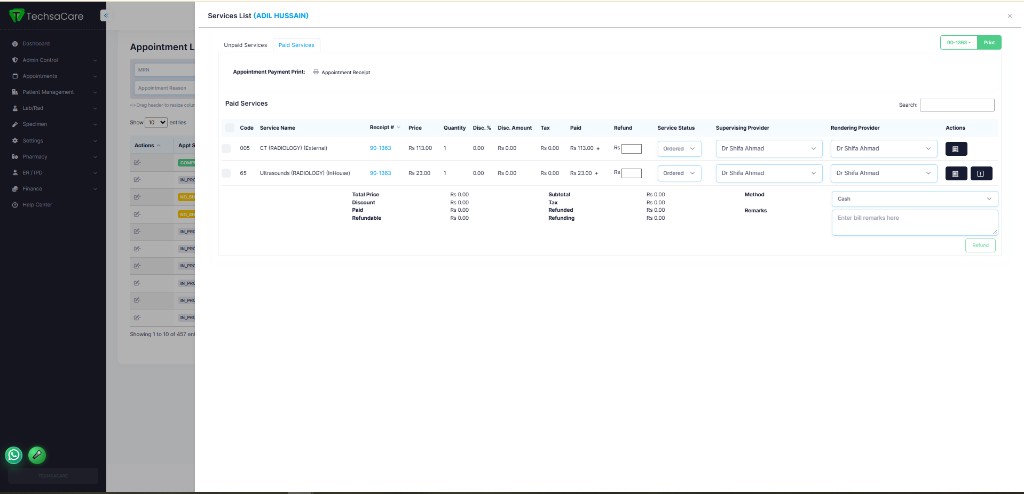Focus the refund amount field for CT row
The height and width of the screenshot is (494, 1024).
pyautogui.click(x=632, y=149)
